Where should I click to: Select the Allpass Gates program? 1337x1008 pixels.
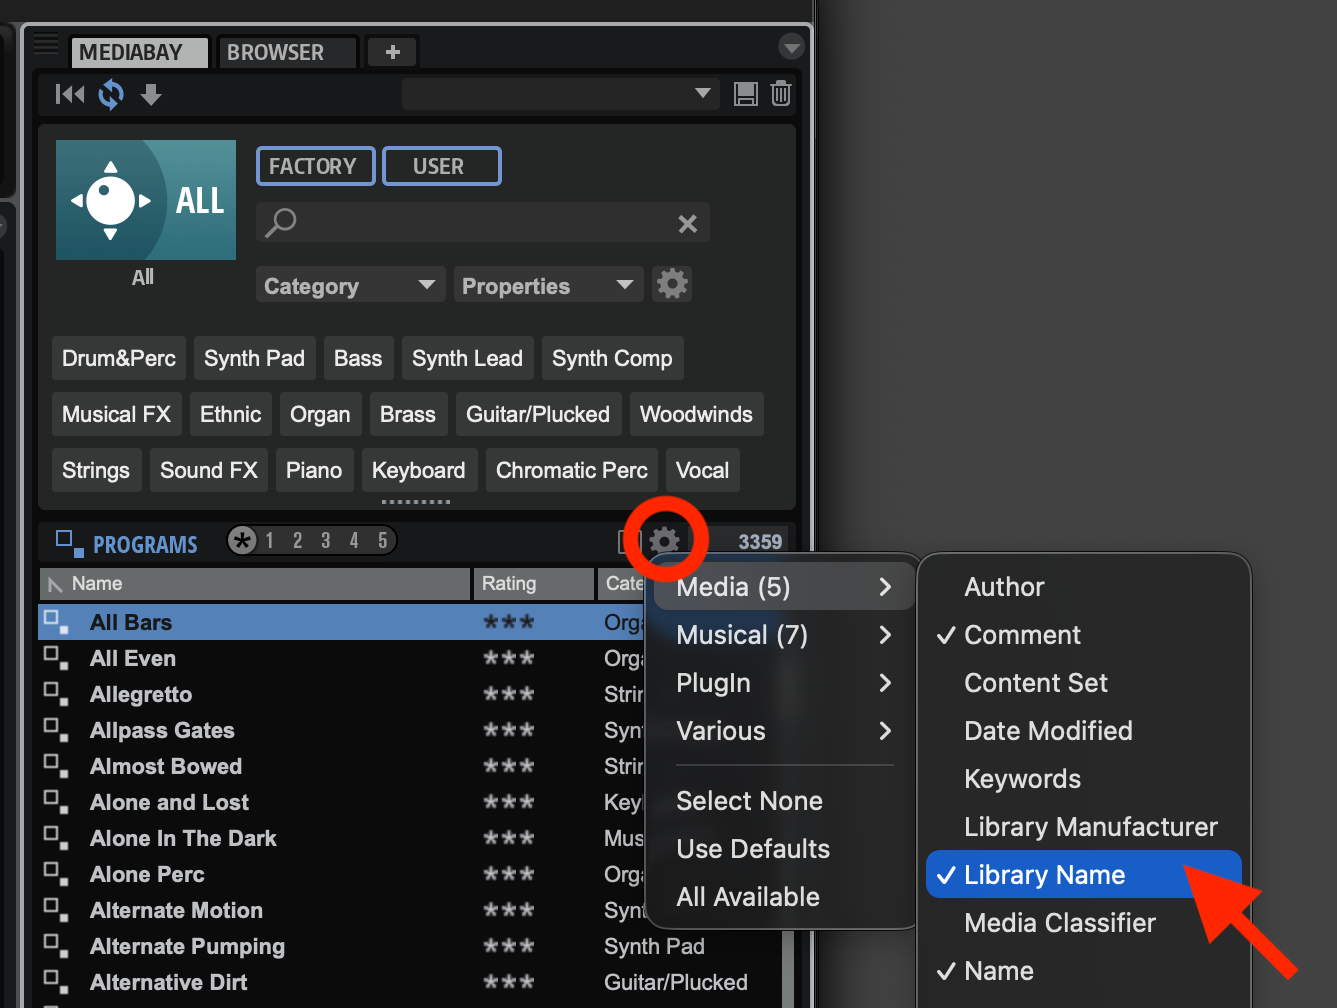(x=162, y=730)
